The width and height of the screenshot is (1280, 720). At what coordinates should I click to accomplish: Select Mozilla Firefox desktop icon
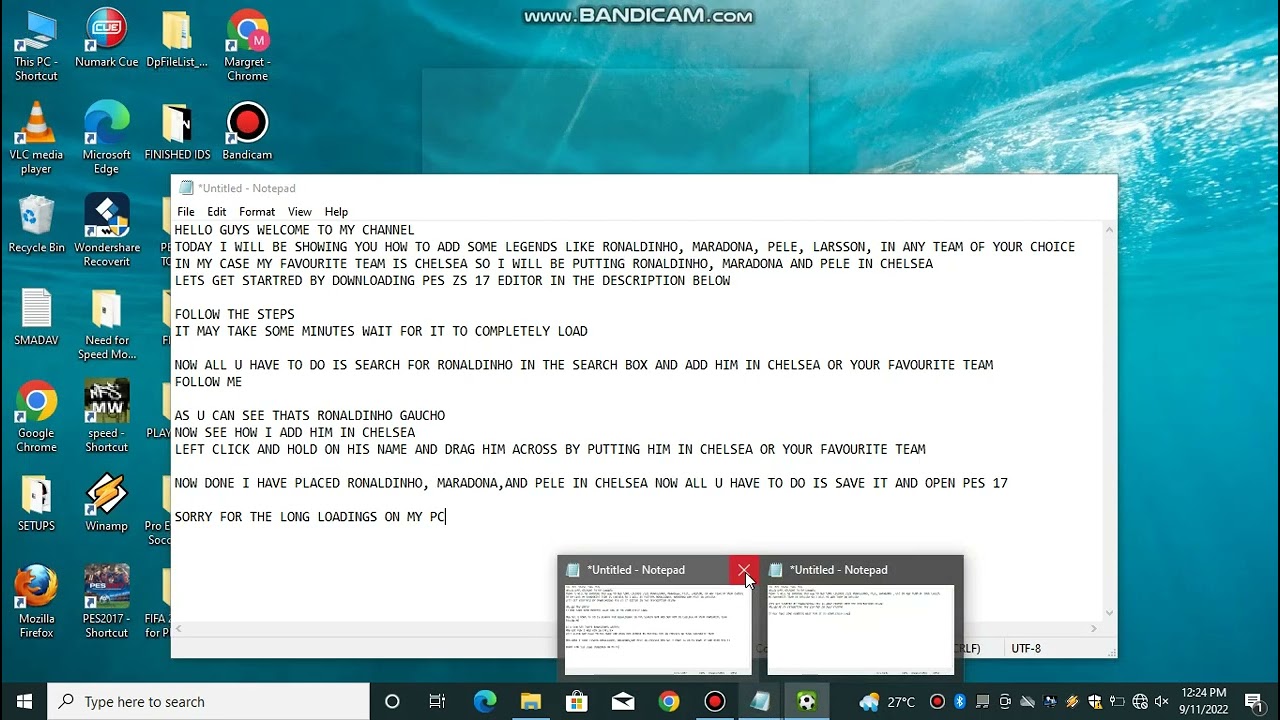pos(36,602)
